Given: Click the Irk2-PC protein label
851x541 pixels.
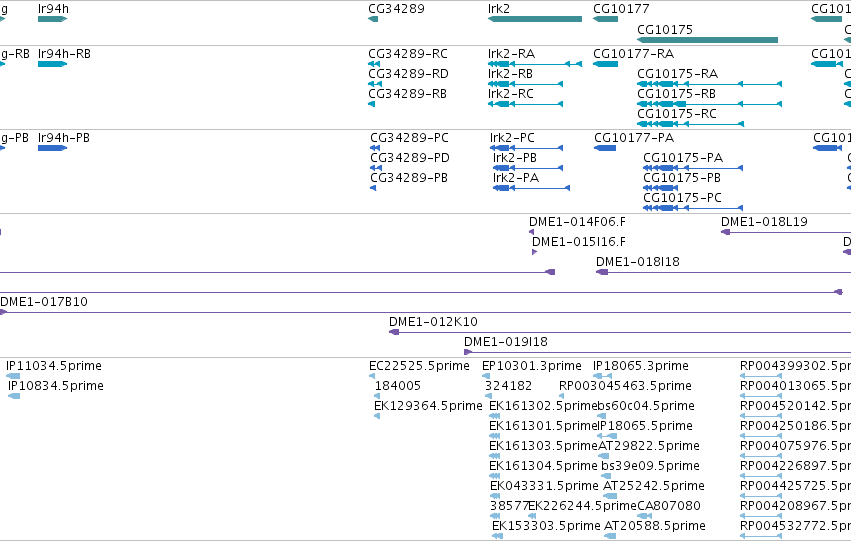Looking at the screenshot, I should tap(512, 138).
